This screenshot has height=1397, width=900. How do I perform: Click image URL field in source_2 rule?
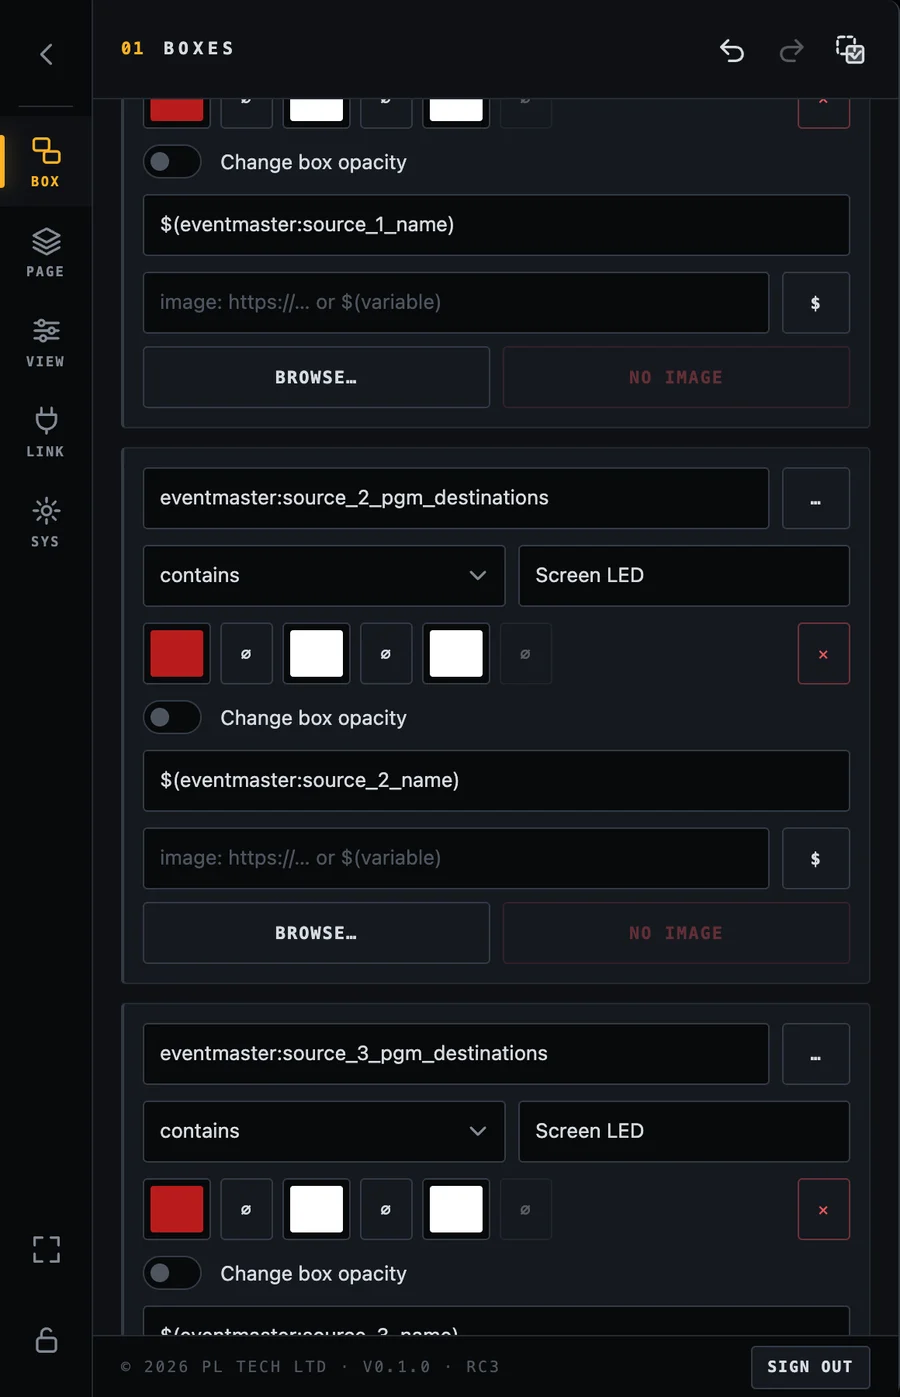(456, 858)
